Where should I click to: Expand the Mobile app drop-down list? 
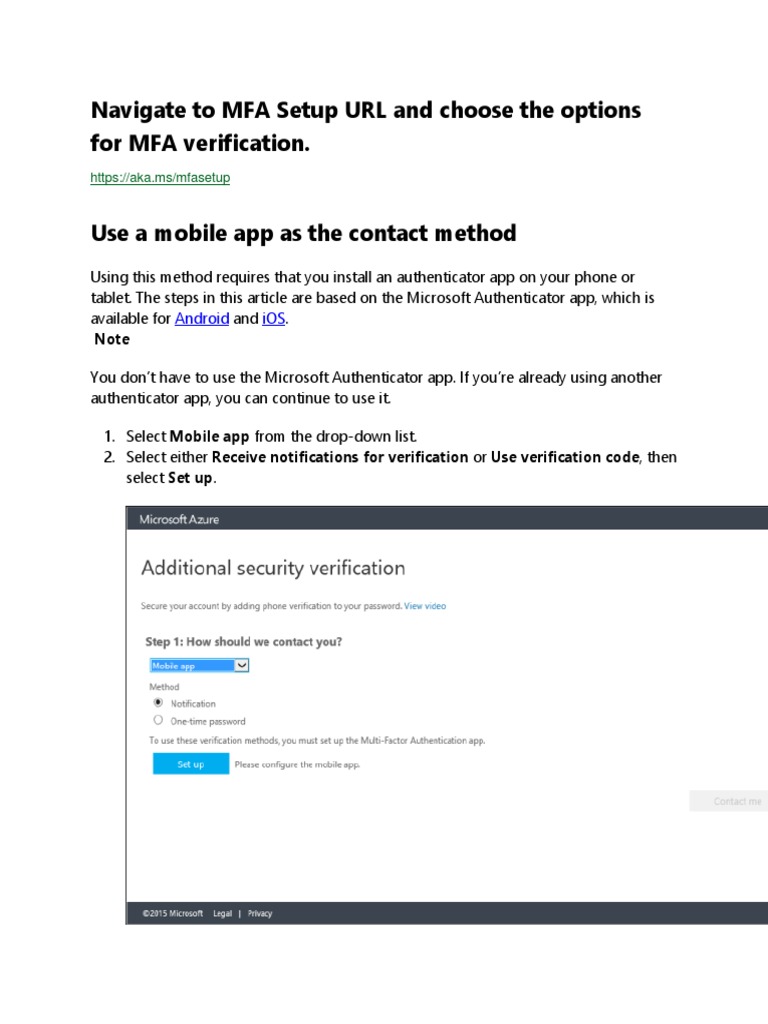click(241, 665)
